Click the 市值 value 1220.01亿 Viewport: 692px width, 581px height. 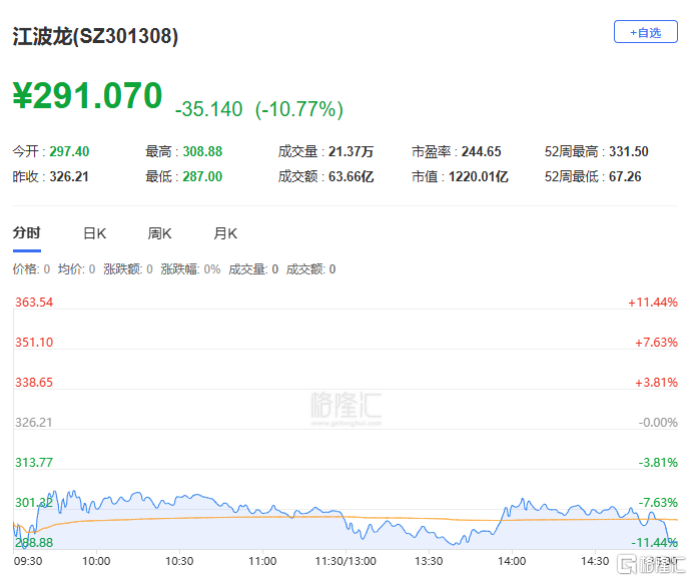point(478,177)
